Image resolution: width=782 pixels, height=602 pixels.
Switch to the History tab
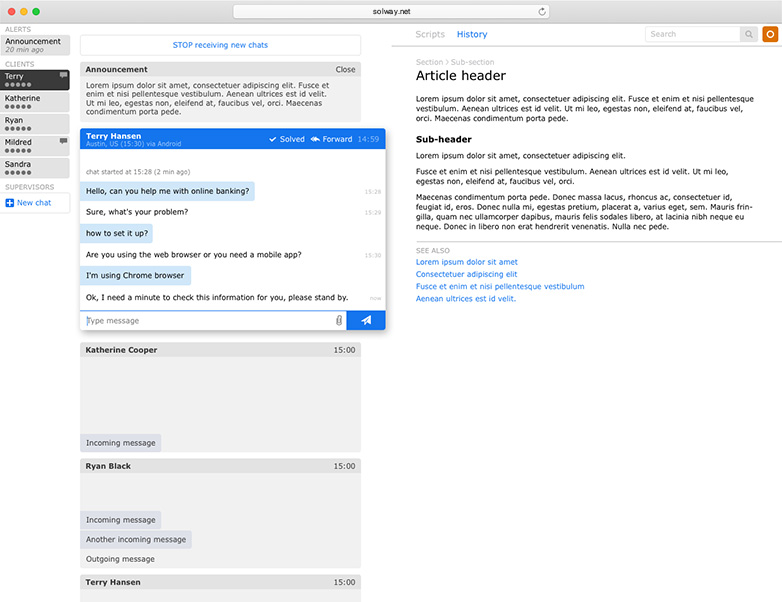[472, 34]
